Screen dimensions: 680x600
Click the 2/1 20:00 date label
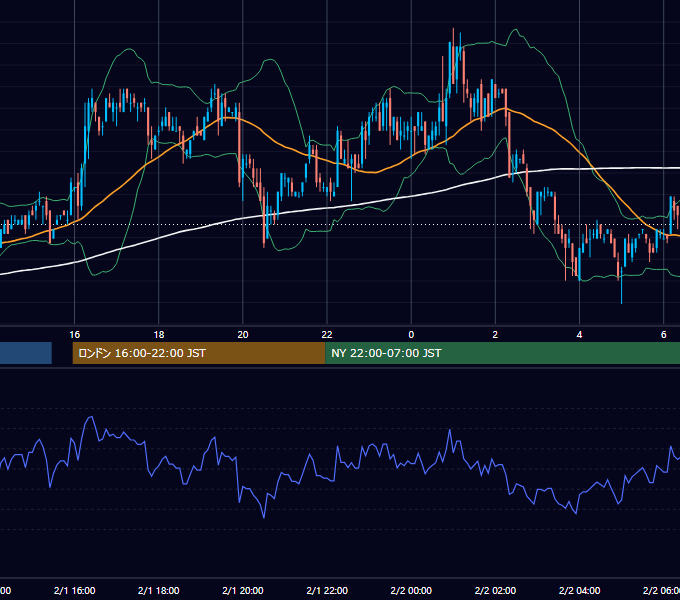pyautogui.click(x=243, y=591)
